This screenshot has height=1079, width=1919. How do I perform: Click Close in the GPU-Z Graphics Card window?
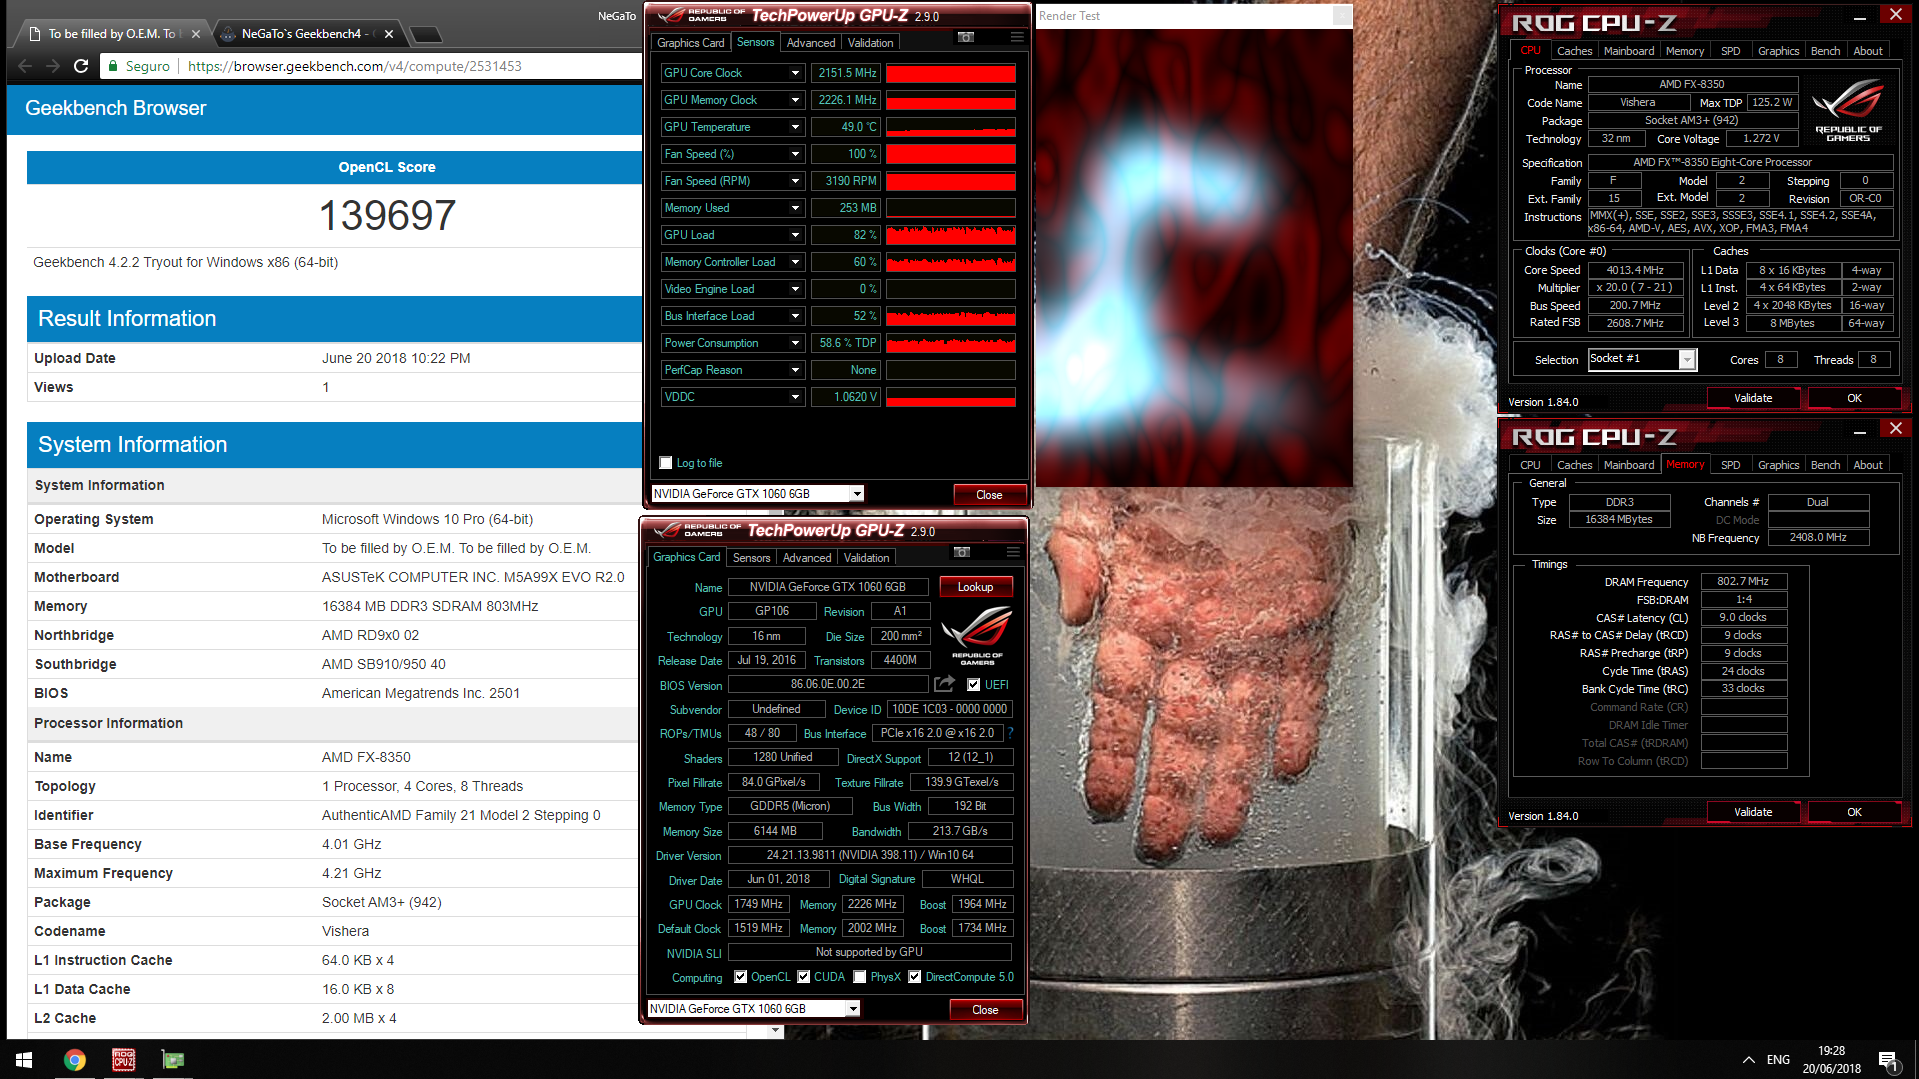click(985, 1010)
